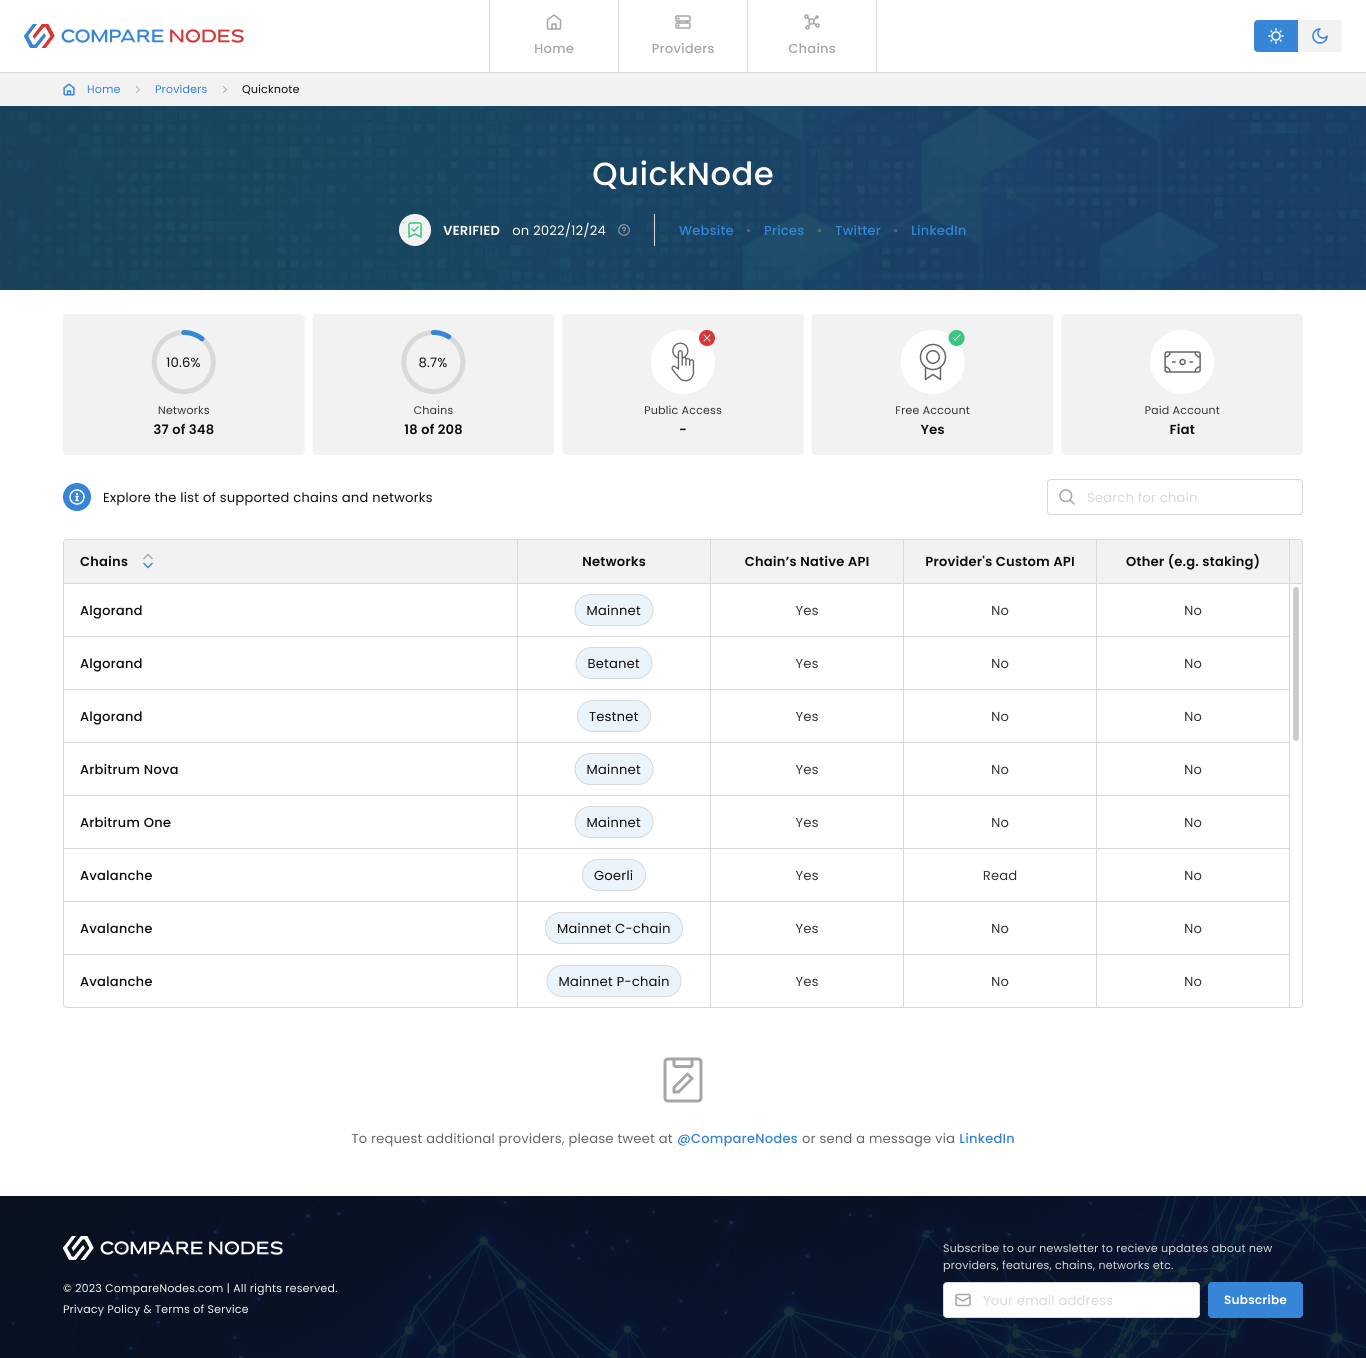Click the info icon beside Explore text

tap(77, 497)
